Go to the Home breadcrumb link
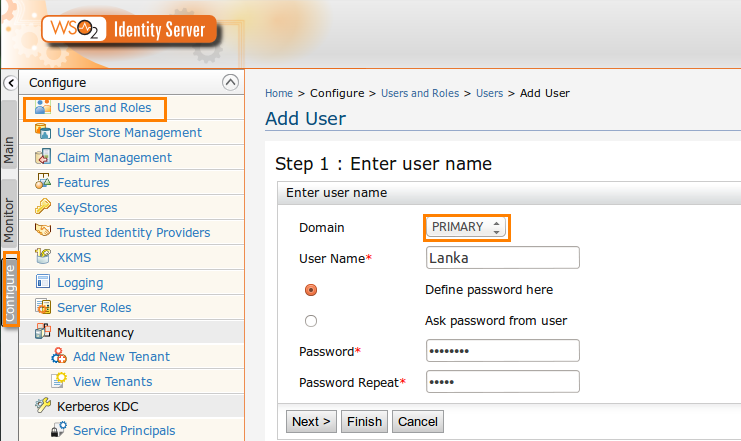The image size is (741, 441). coord(279,93)
